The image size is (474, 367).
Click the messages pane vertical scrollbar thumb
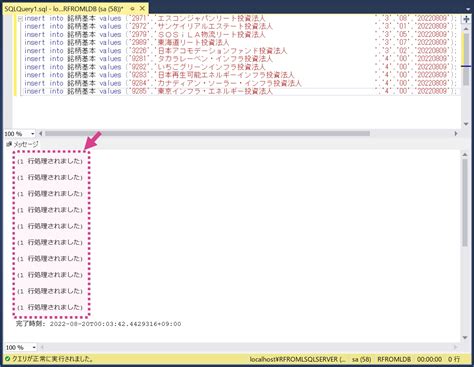click(465, 203)
